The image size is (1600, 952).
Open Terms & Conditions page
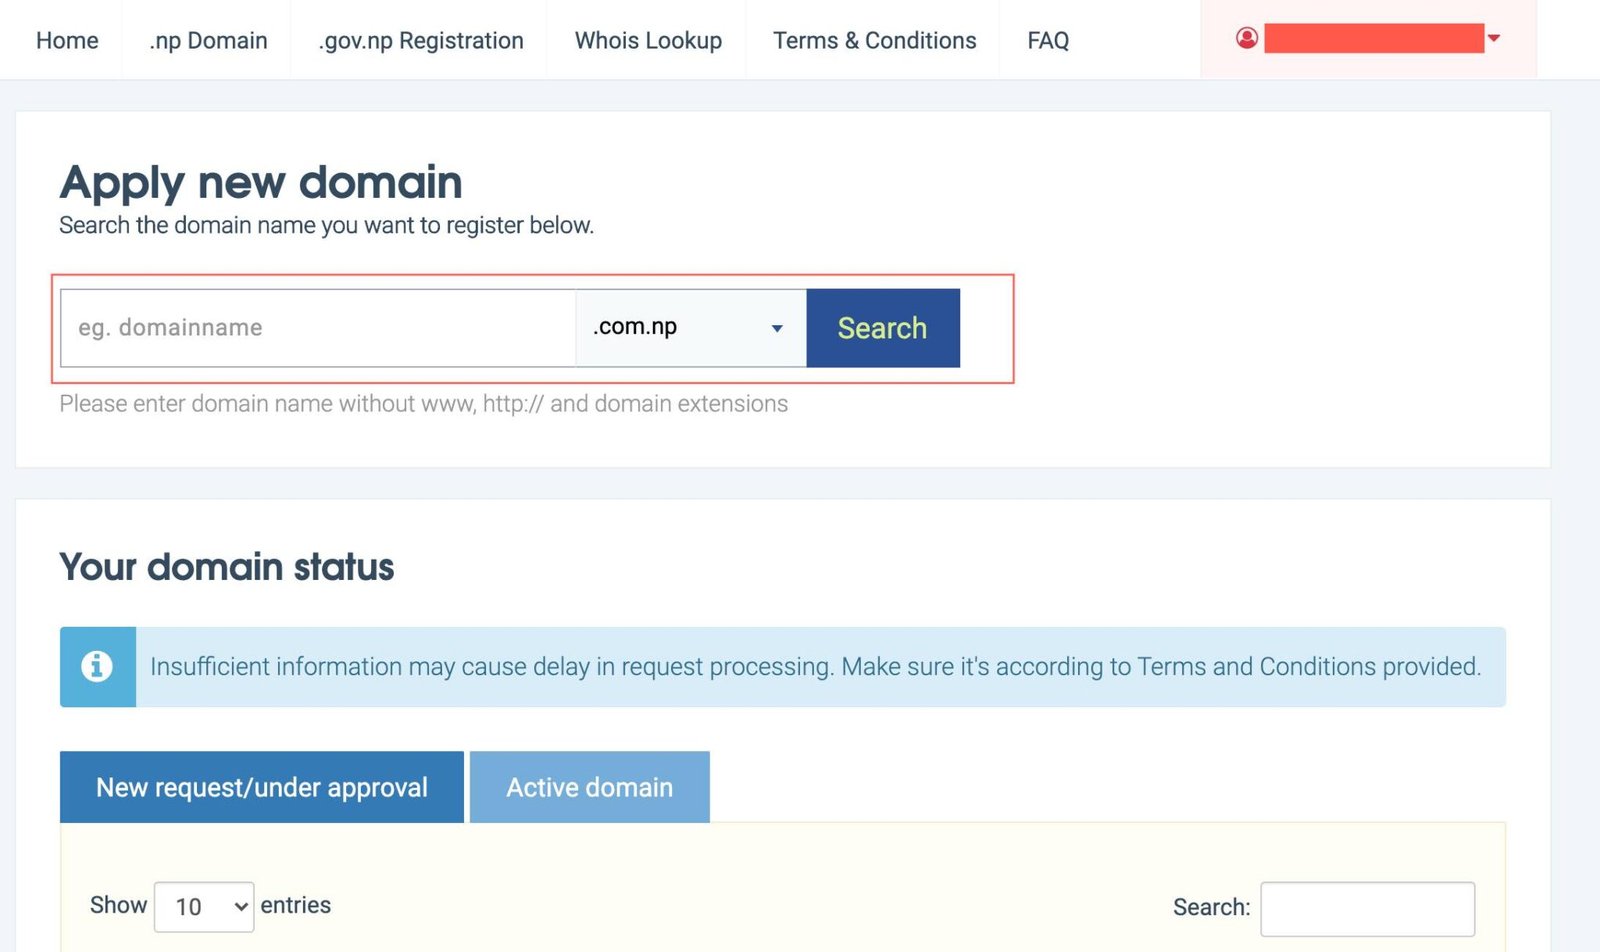[874, 40]
